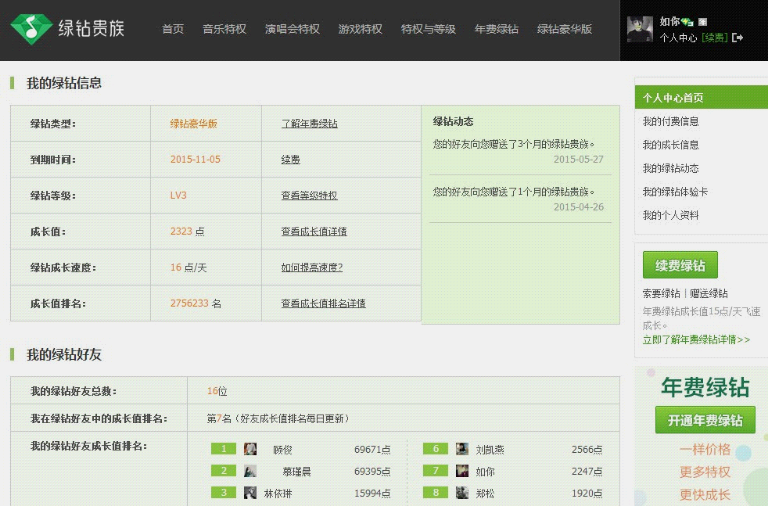Click friend name 郑松 in ranking list

[485, 493]
